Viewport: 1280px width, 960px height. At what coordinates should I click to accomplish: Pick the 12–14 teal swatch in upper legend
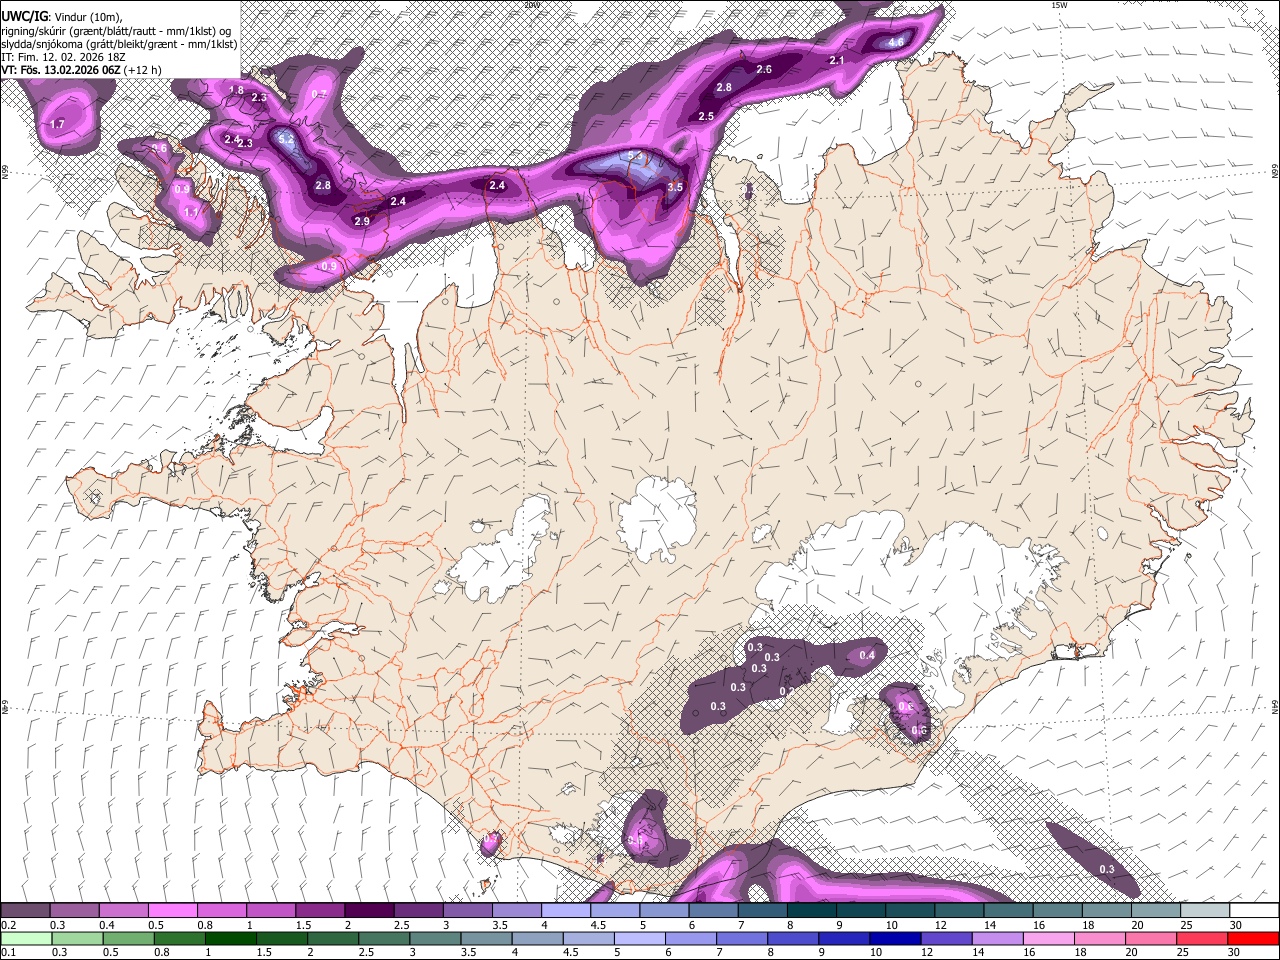click(x=959, y=910)
